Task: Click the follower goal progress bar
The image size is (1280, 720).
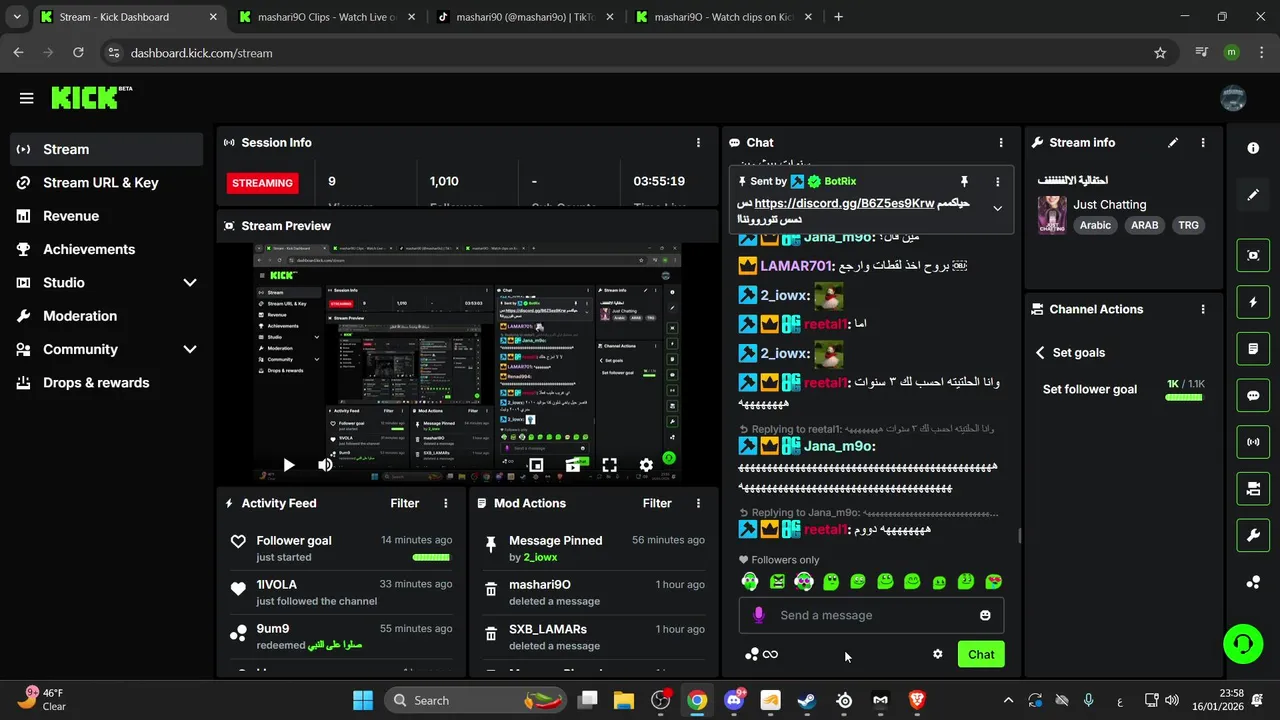Action: coord(1185,397)
